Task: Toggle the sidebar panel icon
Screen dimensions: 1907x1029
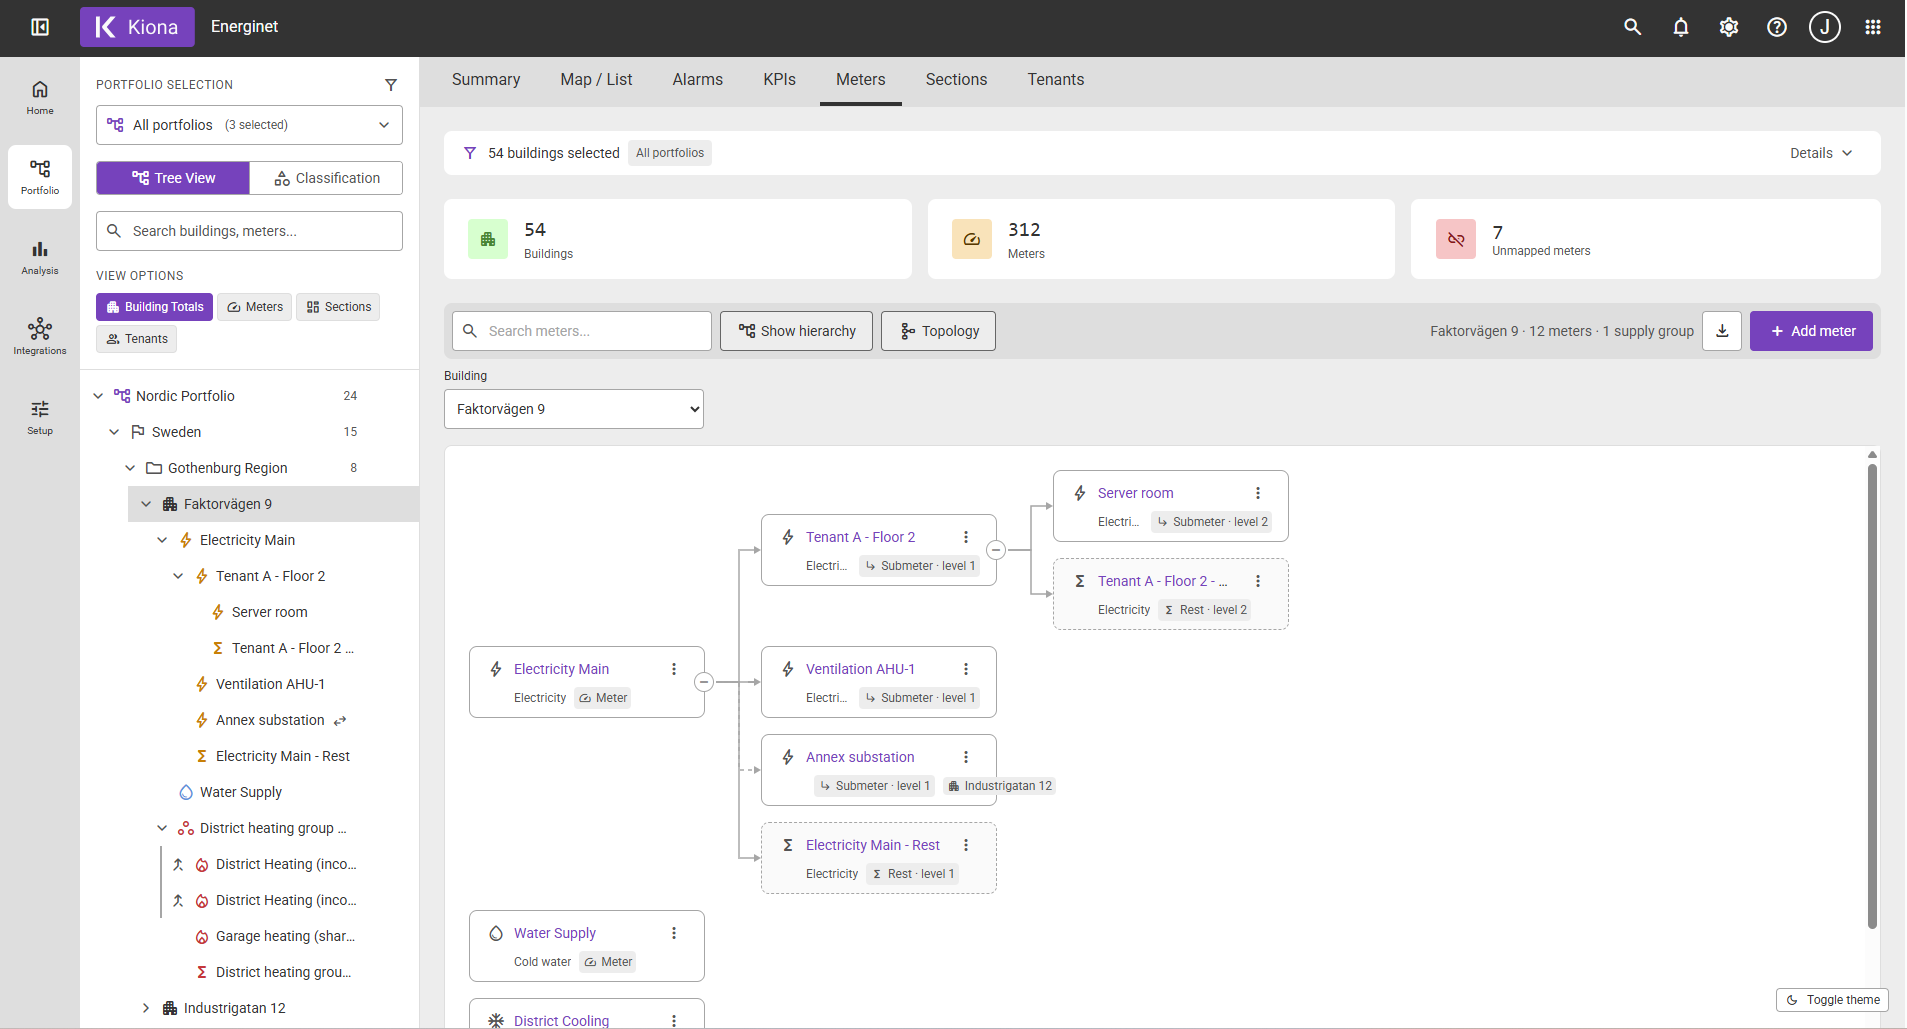Action: 40,27
